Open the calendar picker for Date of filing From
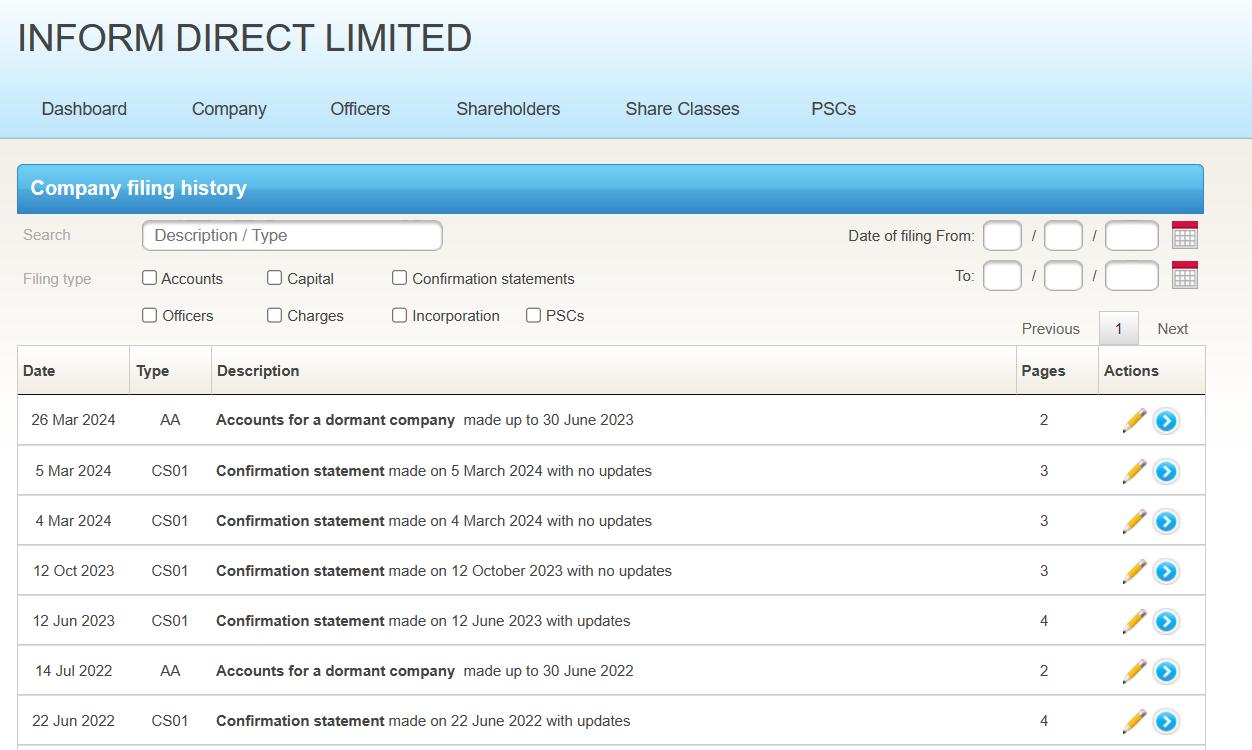The height and width of the screenshot is (750, 1252). tap(1185, 235)
